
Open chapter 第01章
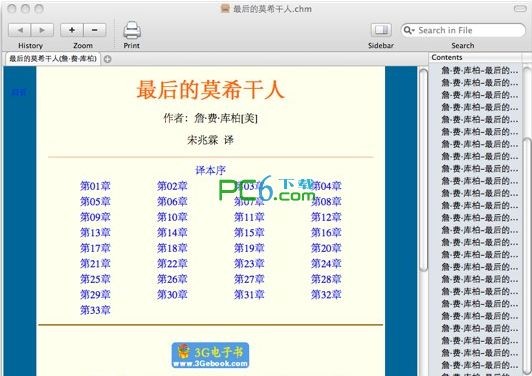[95, 186]
